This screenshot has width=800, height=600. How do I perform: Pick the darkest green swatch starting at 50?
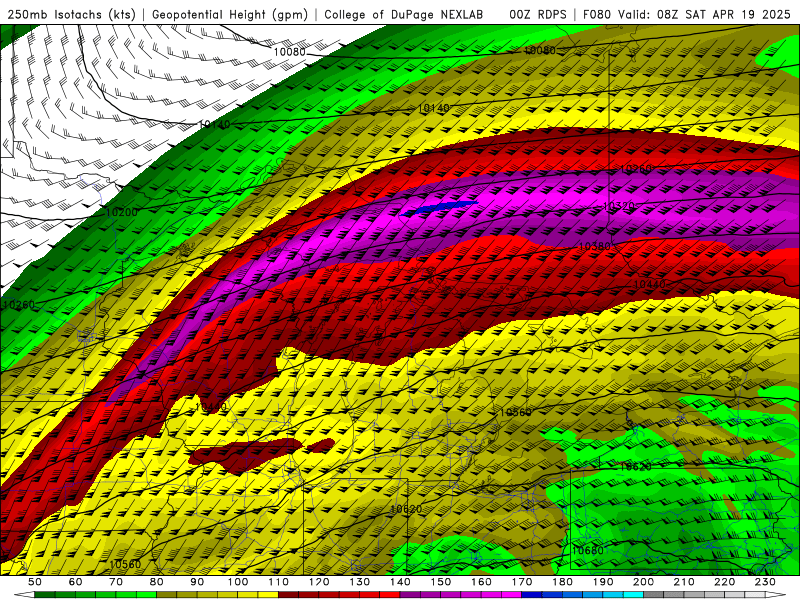point(45,595)
